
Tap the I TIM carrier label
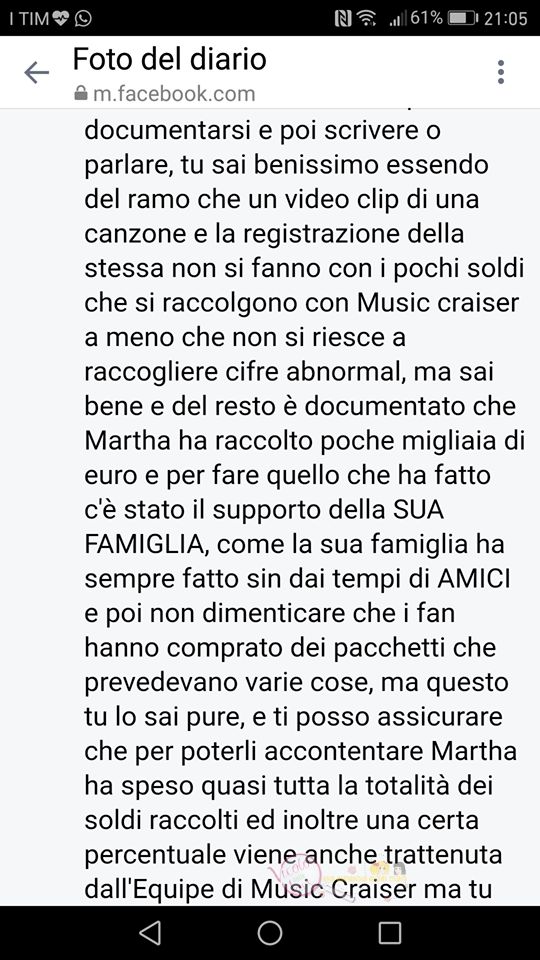pyautogui.click(x=29, y=18)
